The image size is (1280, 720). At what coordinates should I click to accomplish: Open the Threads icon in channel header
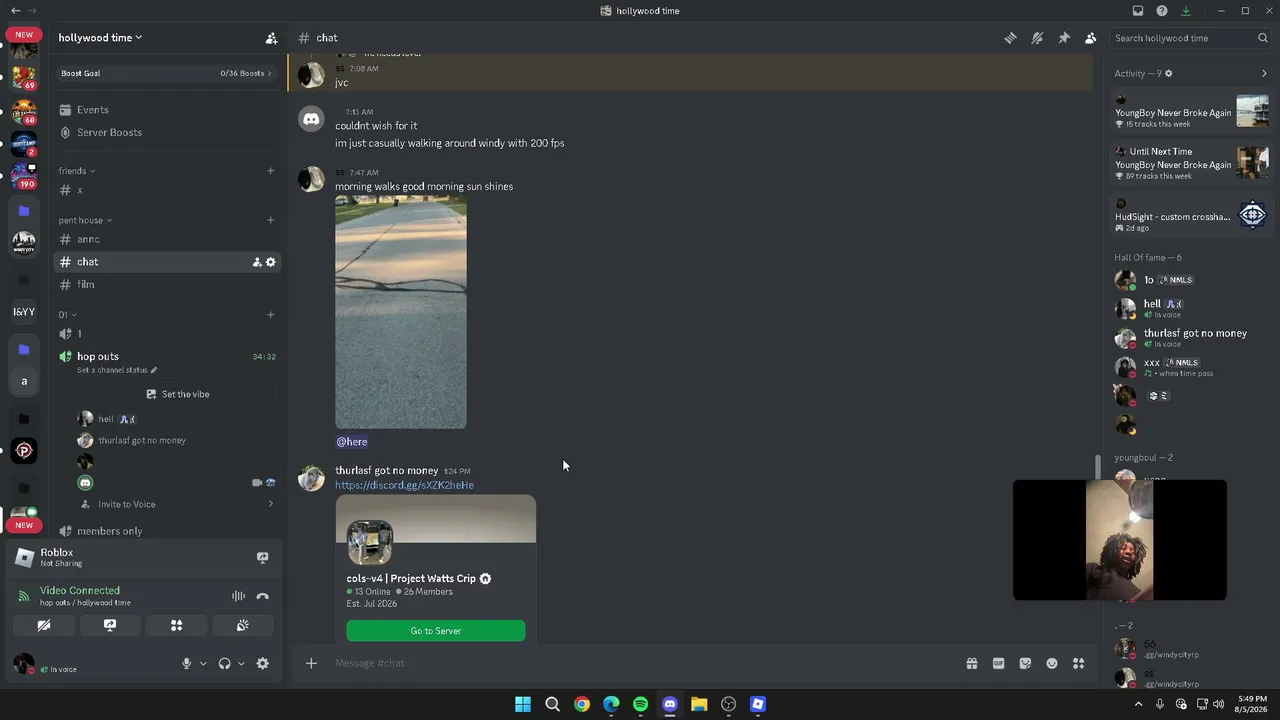[x=1010, y=38]
